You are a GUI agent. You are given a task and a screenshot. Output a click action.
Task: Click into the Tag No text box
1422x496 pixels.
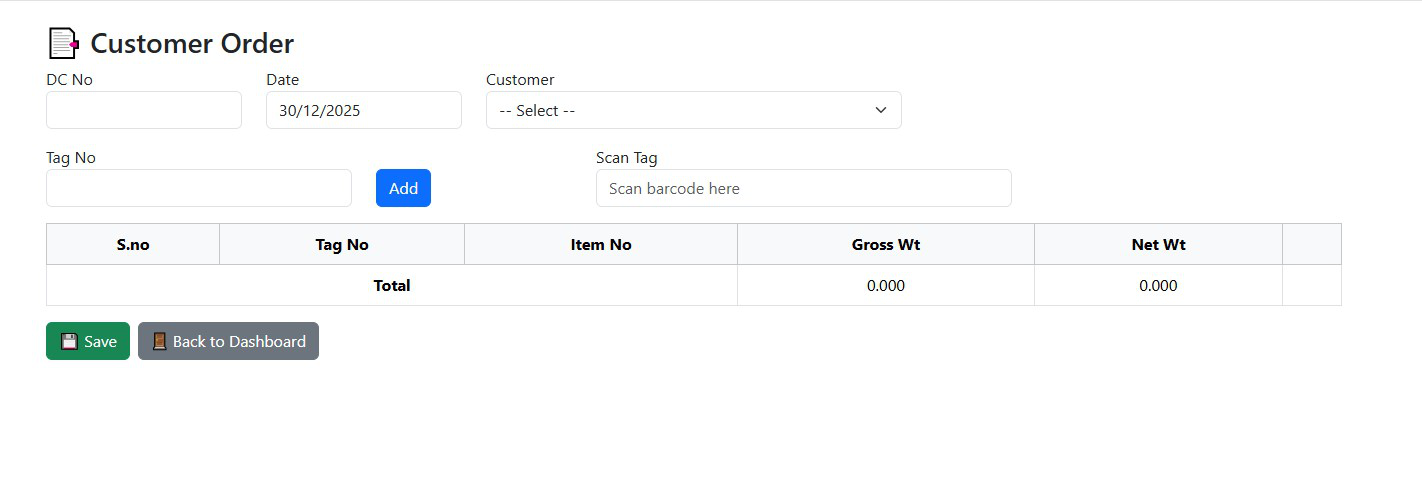(198, 188)
